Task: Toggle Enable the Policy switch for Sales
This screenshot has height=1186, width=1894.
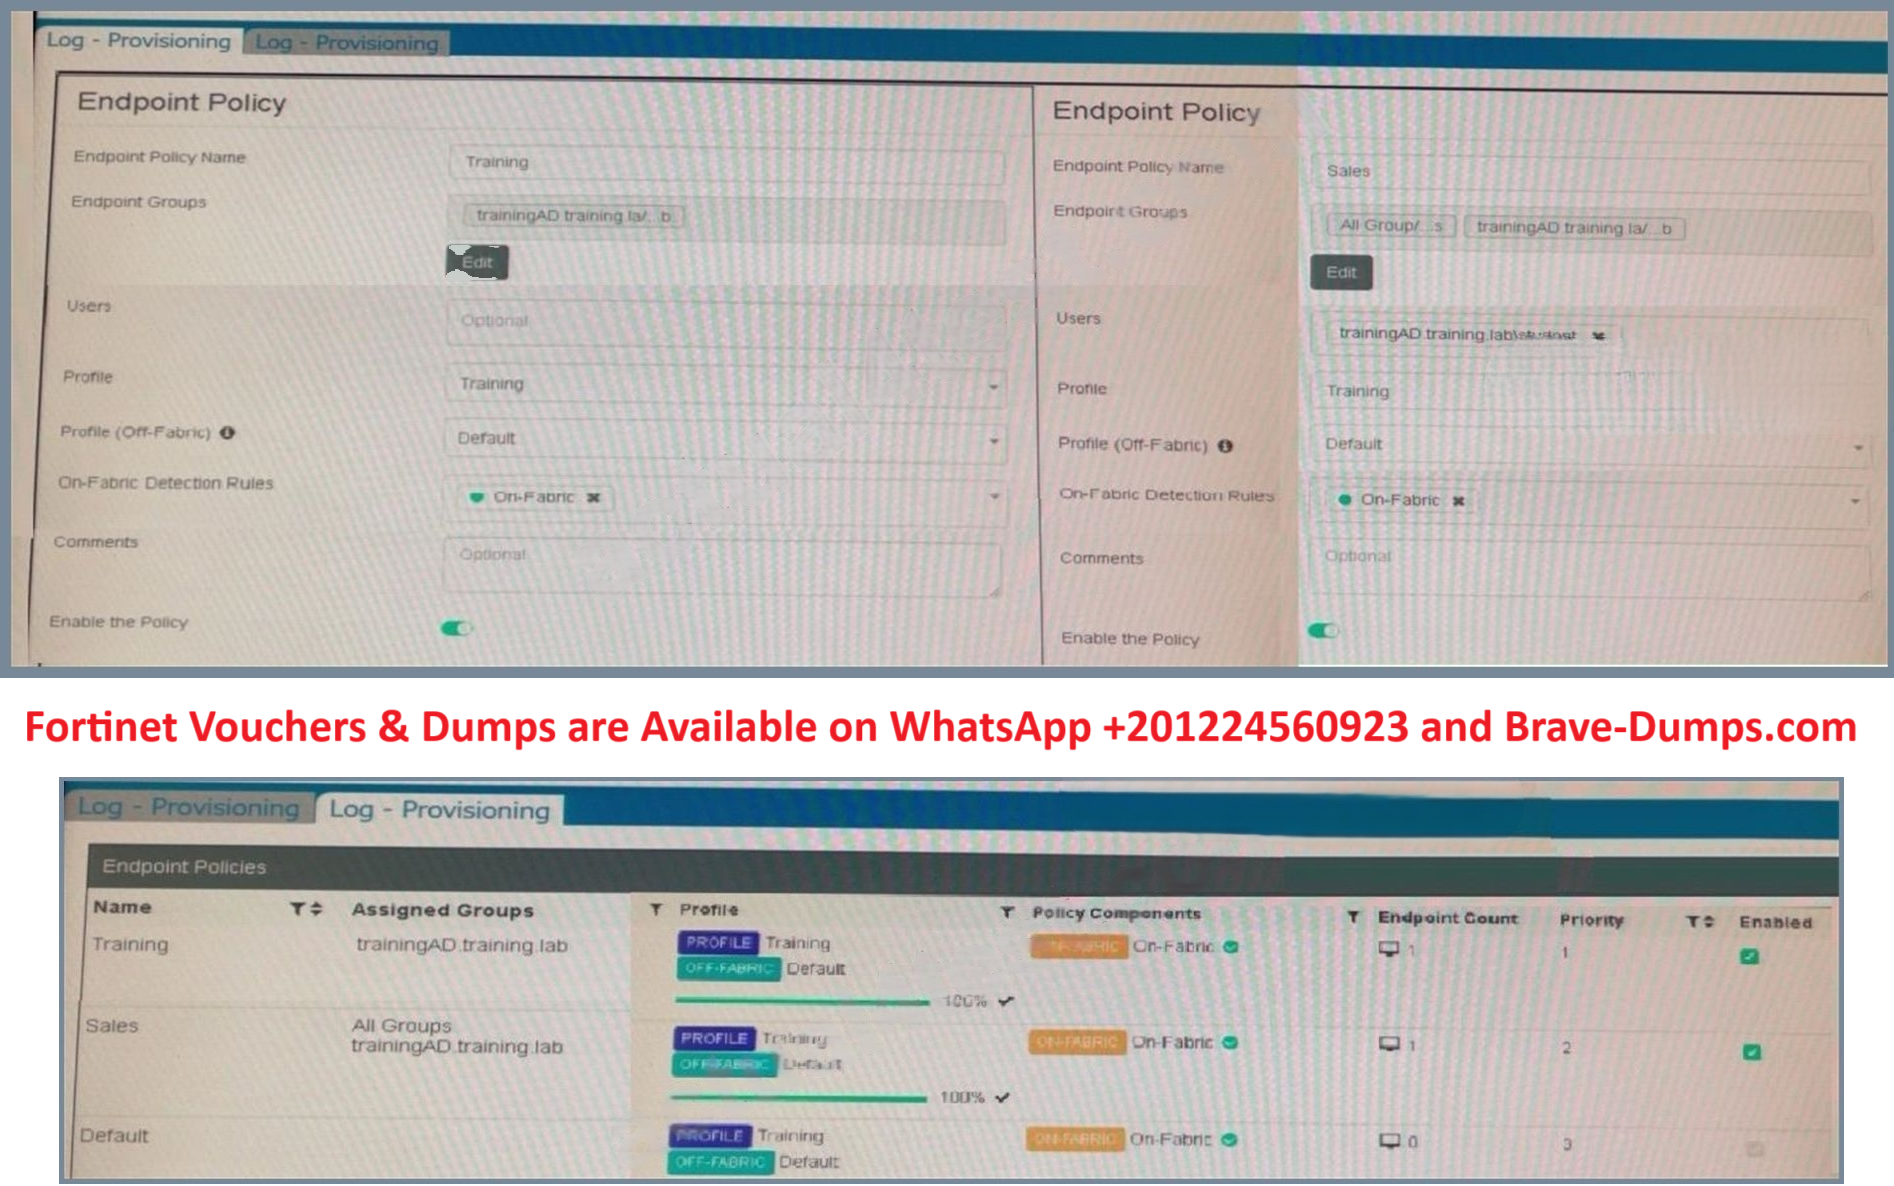Action: pyautogui.click(x=1322, y=631)
